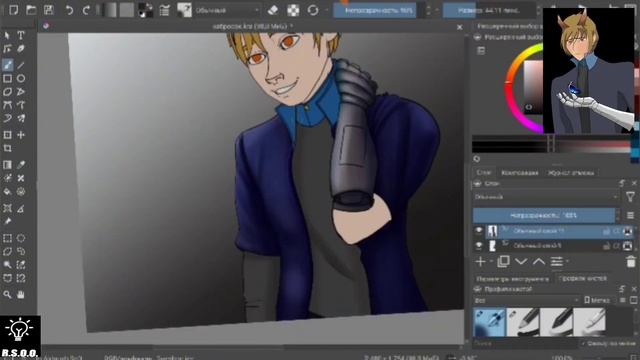Choose the Select Shapes arrow tool
640x360 pixels.
(x=7, y=36)
